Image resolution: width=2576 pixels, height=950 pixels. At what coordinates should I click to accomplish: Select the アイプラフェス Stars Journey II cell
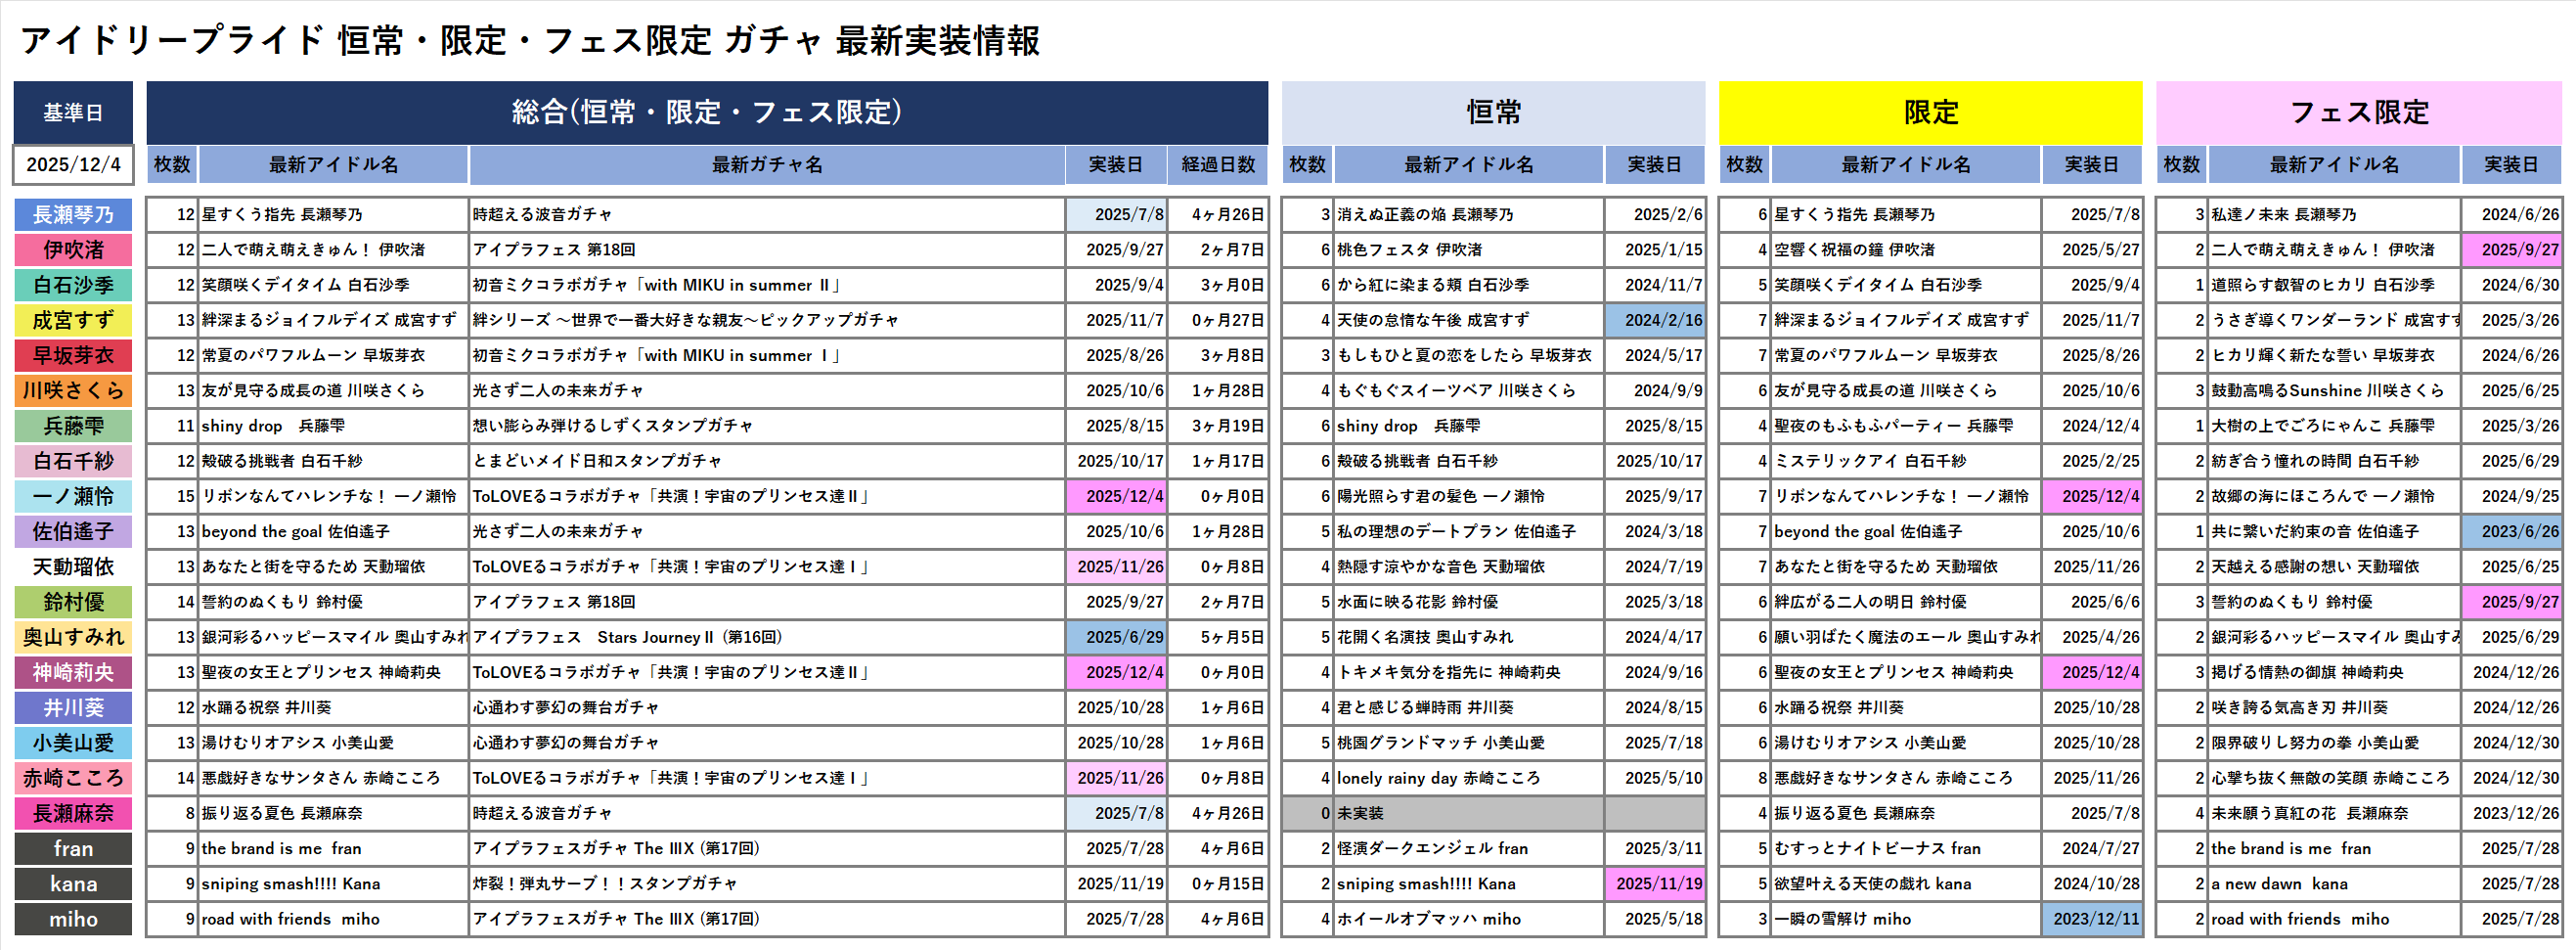click(766, 637)
